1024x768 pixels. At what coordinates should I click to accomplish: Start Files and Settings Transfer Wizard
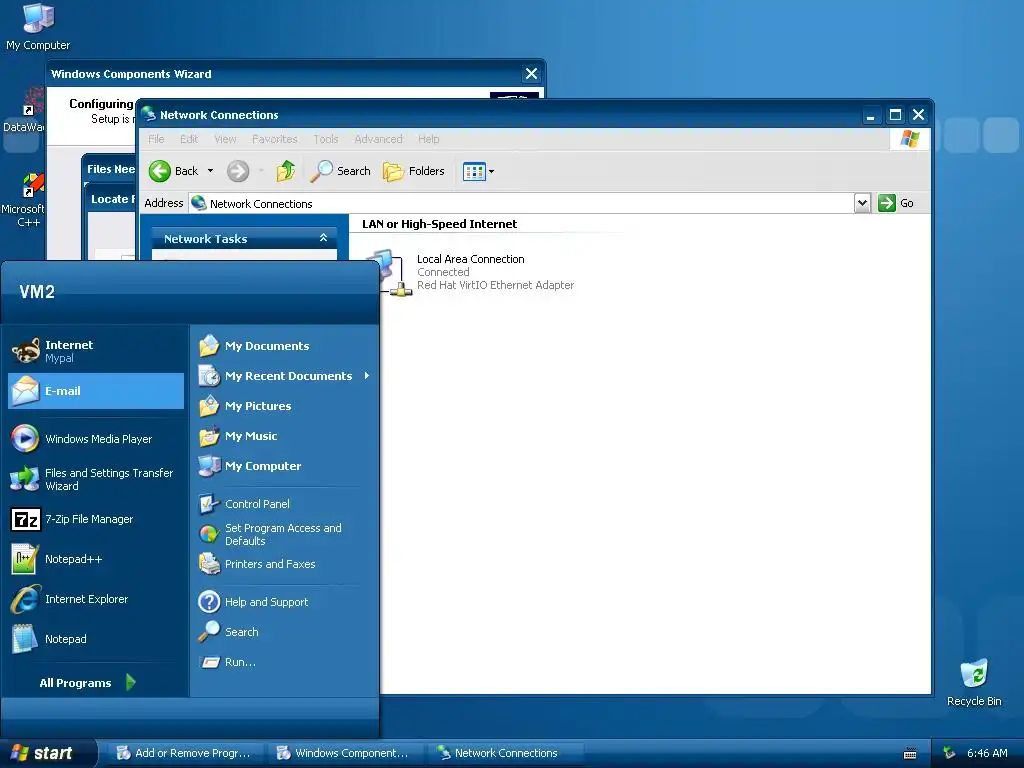coord(96,479)
